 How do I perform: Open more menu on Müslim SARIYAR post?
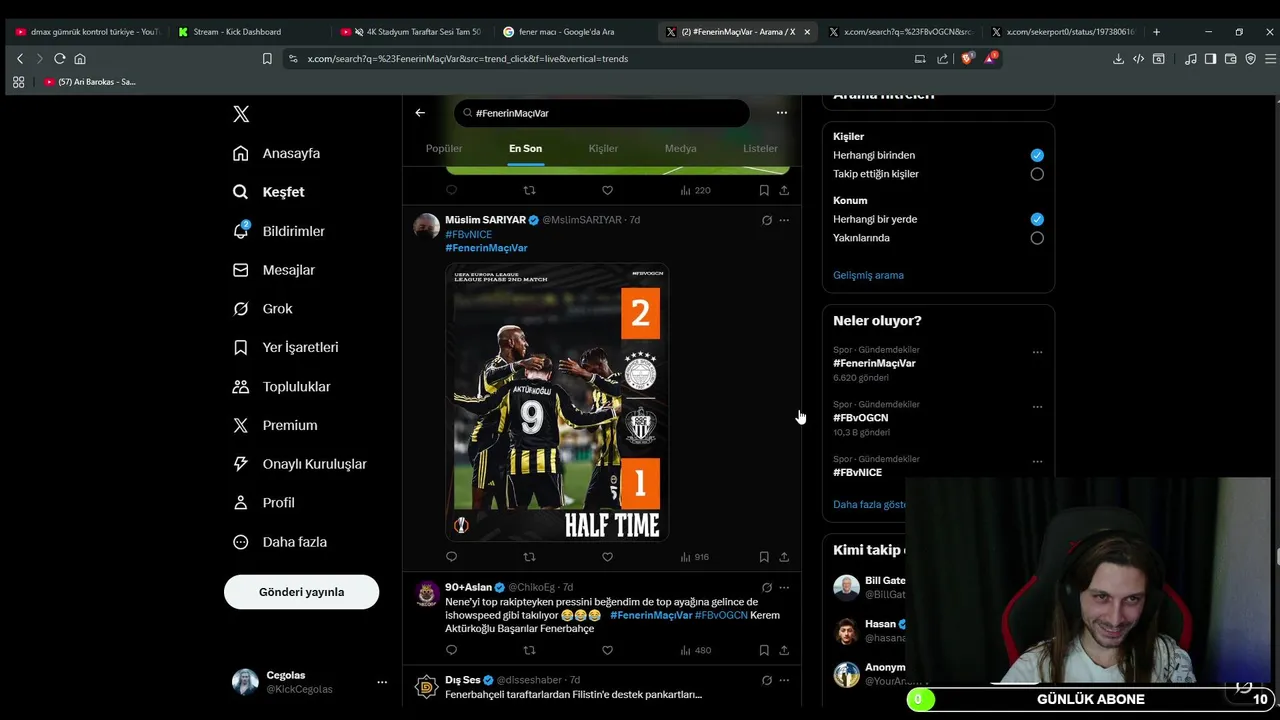(784, 220)
